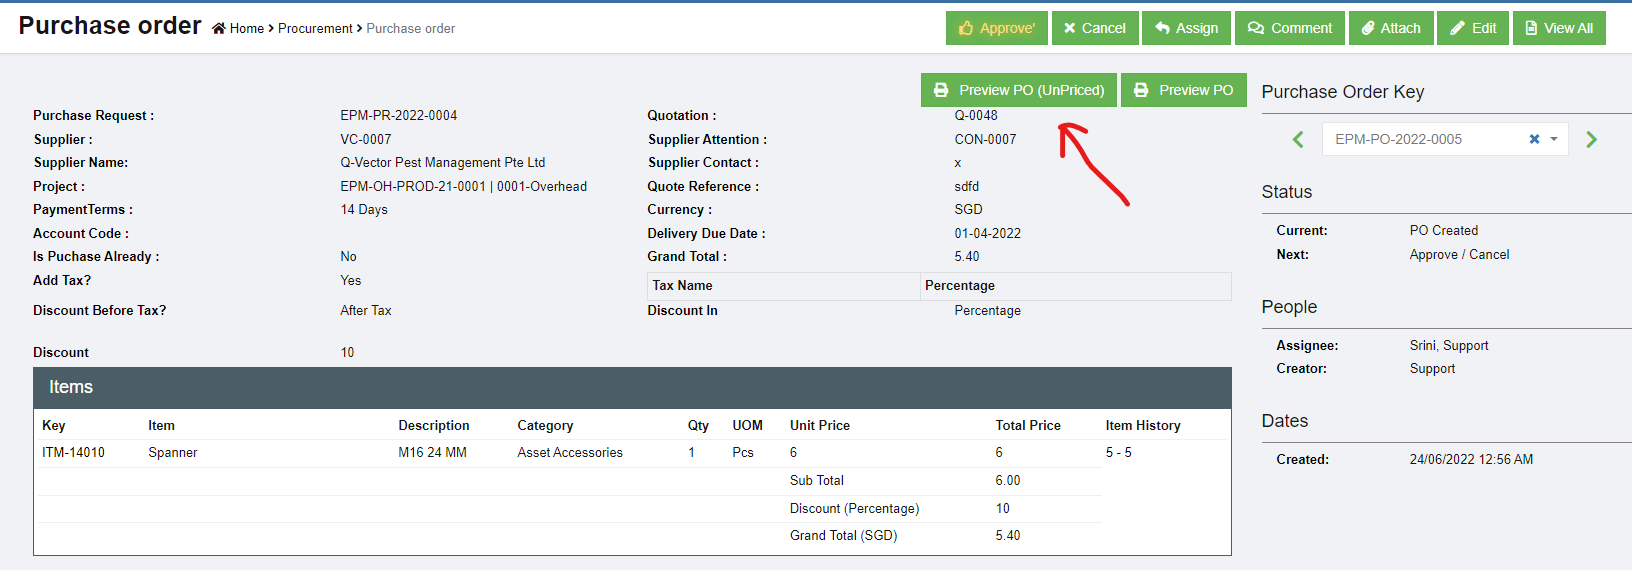Open the Comment dialog
The image size is (1632, 570).
click(1290, 28)
